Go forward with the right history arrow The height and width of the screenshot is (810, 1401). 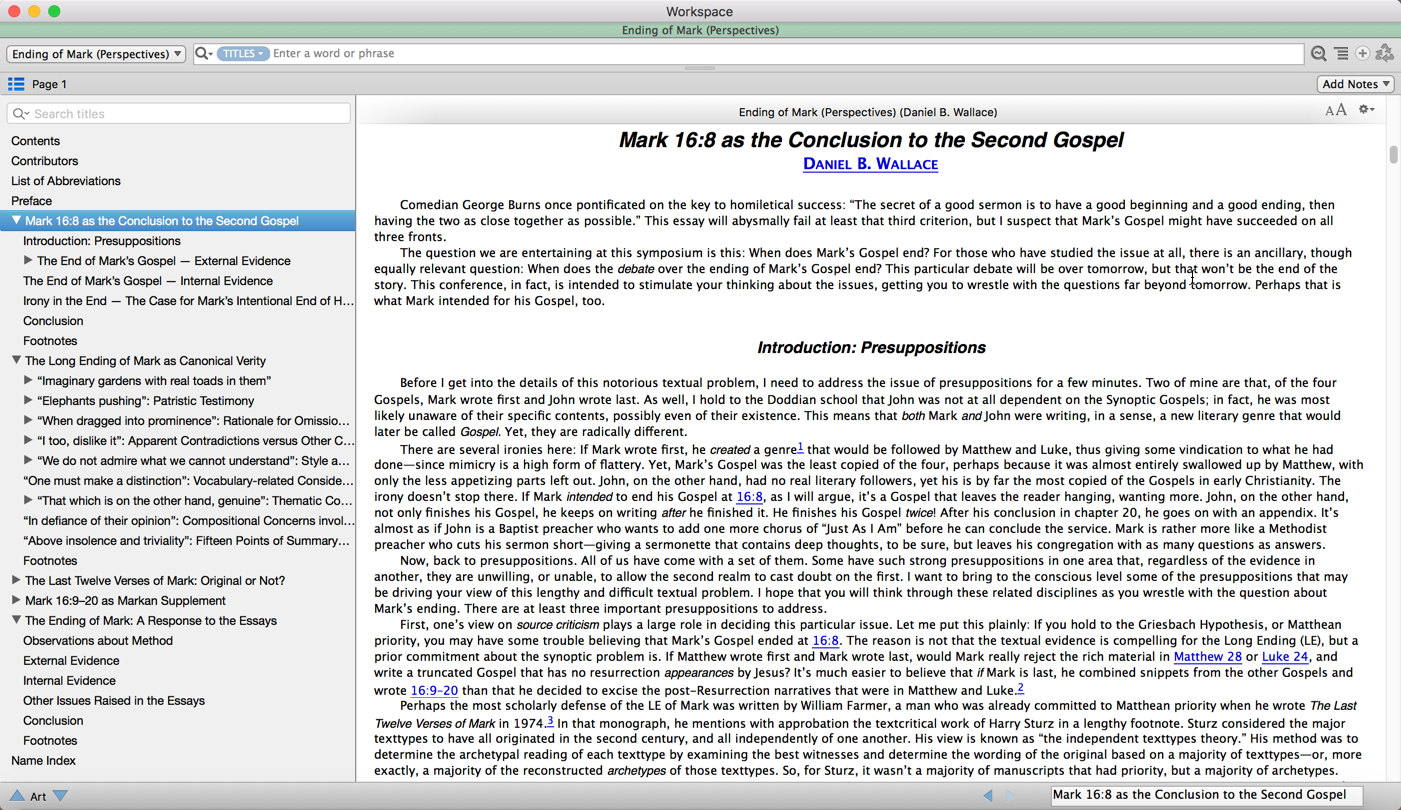(x=1010, y=796)
